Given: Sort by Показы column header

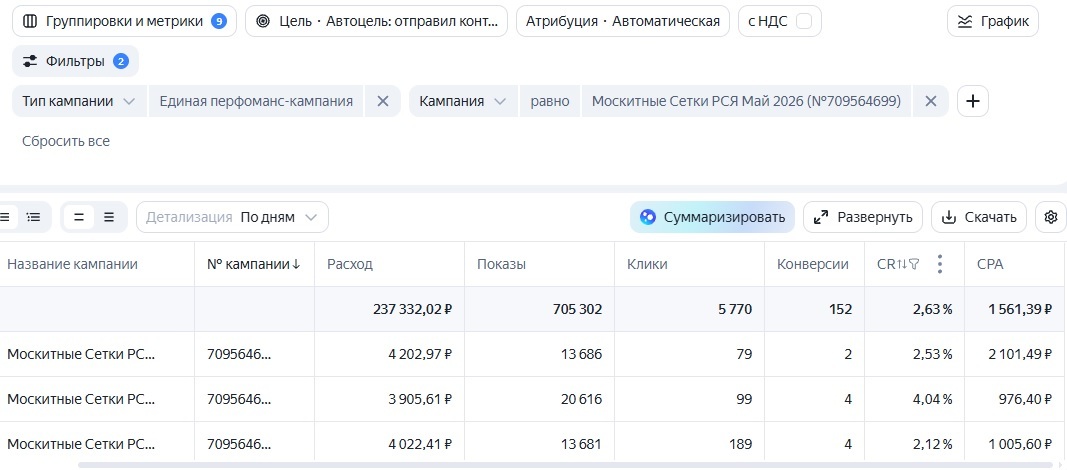Looking at the screenshot, I should 502,265.
